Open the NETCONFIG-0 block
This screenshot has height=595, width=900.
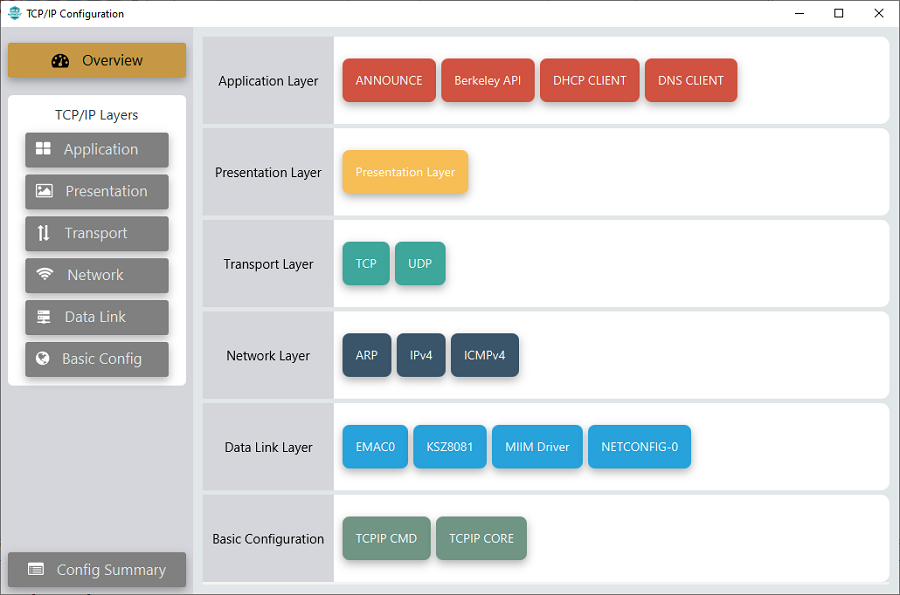[639, 447]
